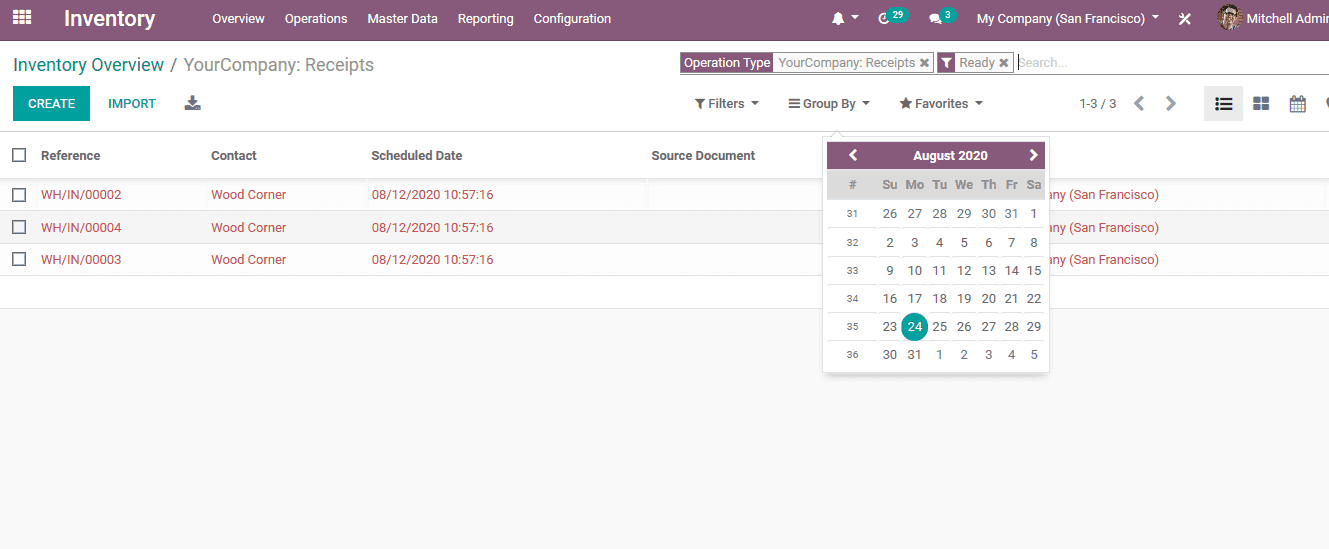Image resolution: width=1329 pixels, height=549 pixels.
Task: Sort by Scheduled Date column header
Action: click(x=416, y=156)
